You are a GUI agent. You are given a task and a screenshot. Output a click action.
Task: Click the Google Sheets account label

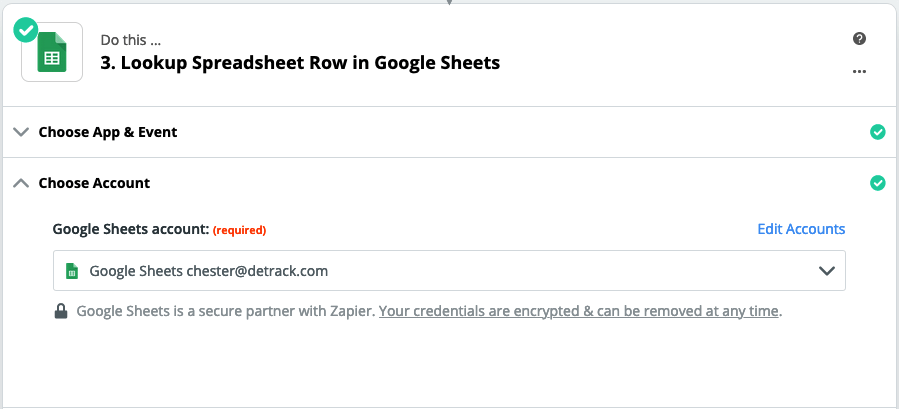tap(131, 229)
